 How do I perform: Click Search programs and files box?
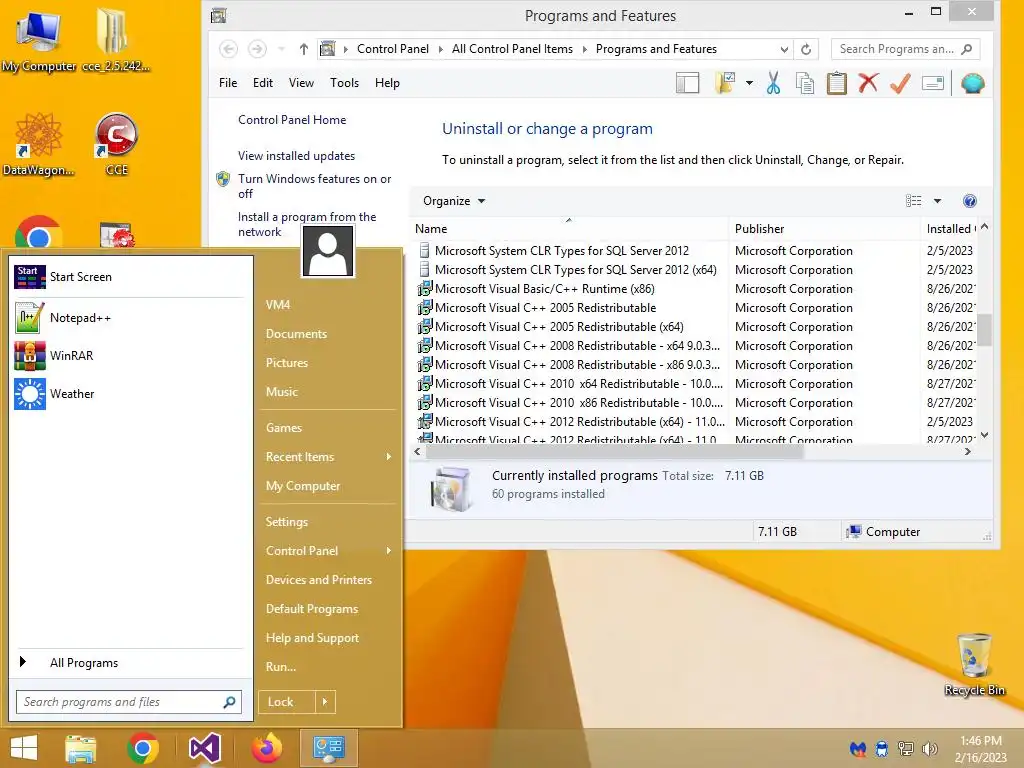click(129, 702)
